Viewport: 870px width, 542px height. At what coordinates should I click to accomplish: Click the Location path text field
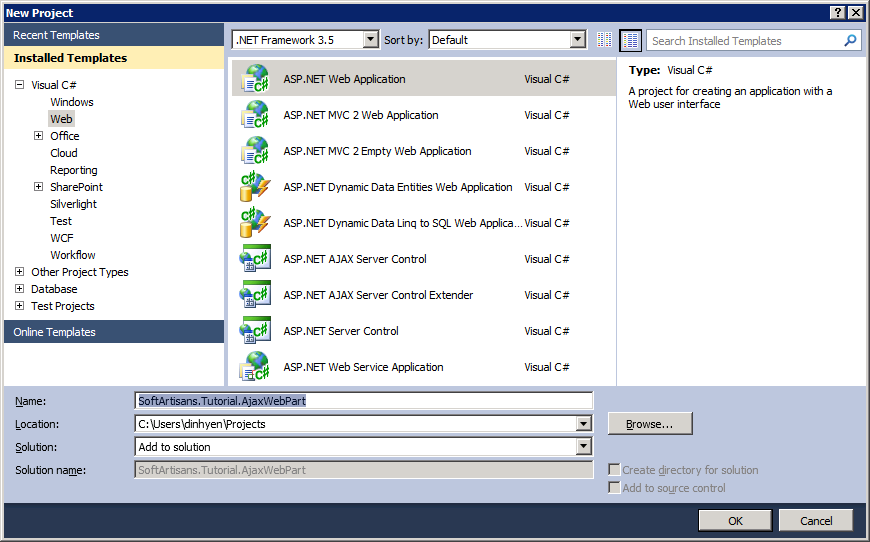point(356,424)
